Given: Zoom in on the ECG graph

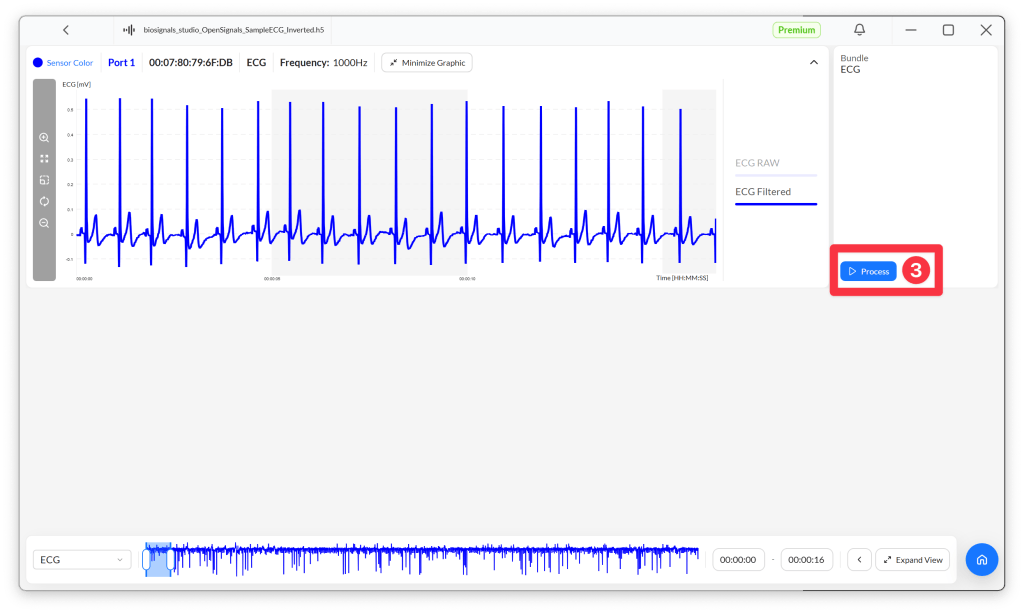Looking at the screenshot, I should pos(44,138).
